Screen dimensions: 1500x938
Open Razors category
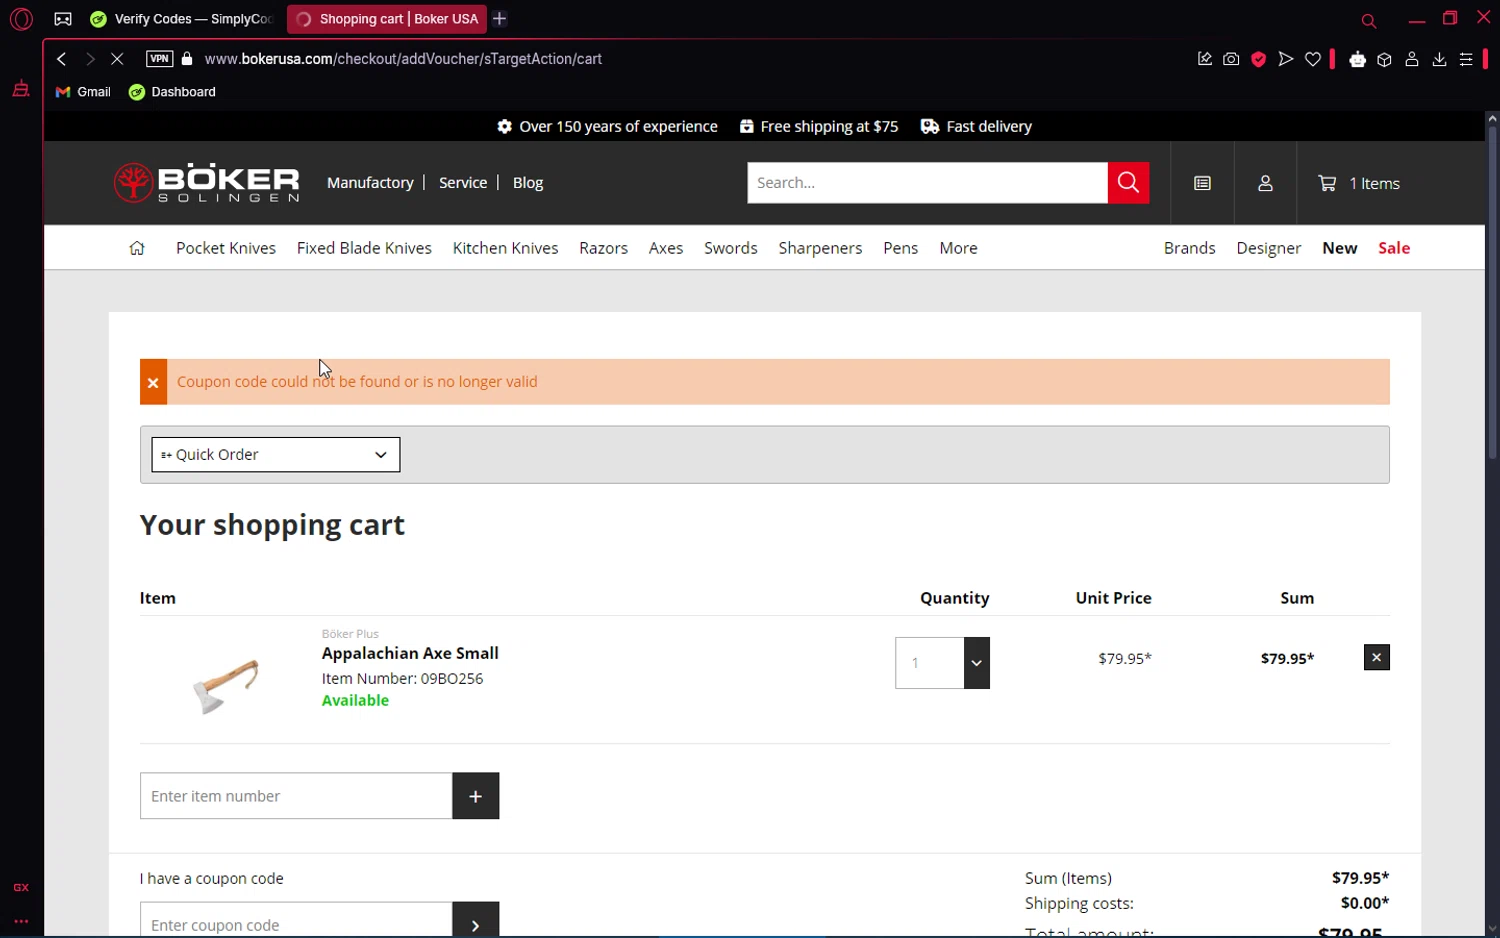click(603, 248)
